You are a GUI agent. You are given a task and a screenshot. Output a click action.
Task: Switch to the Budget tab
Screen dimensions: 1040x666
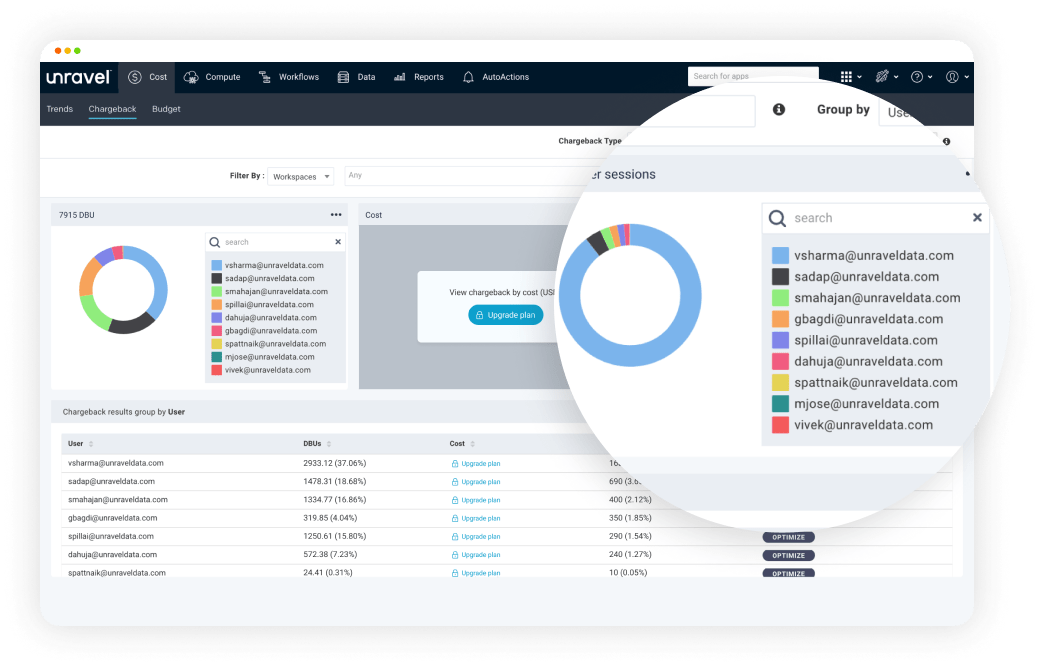tap(166, 109)
